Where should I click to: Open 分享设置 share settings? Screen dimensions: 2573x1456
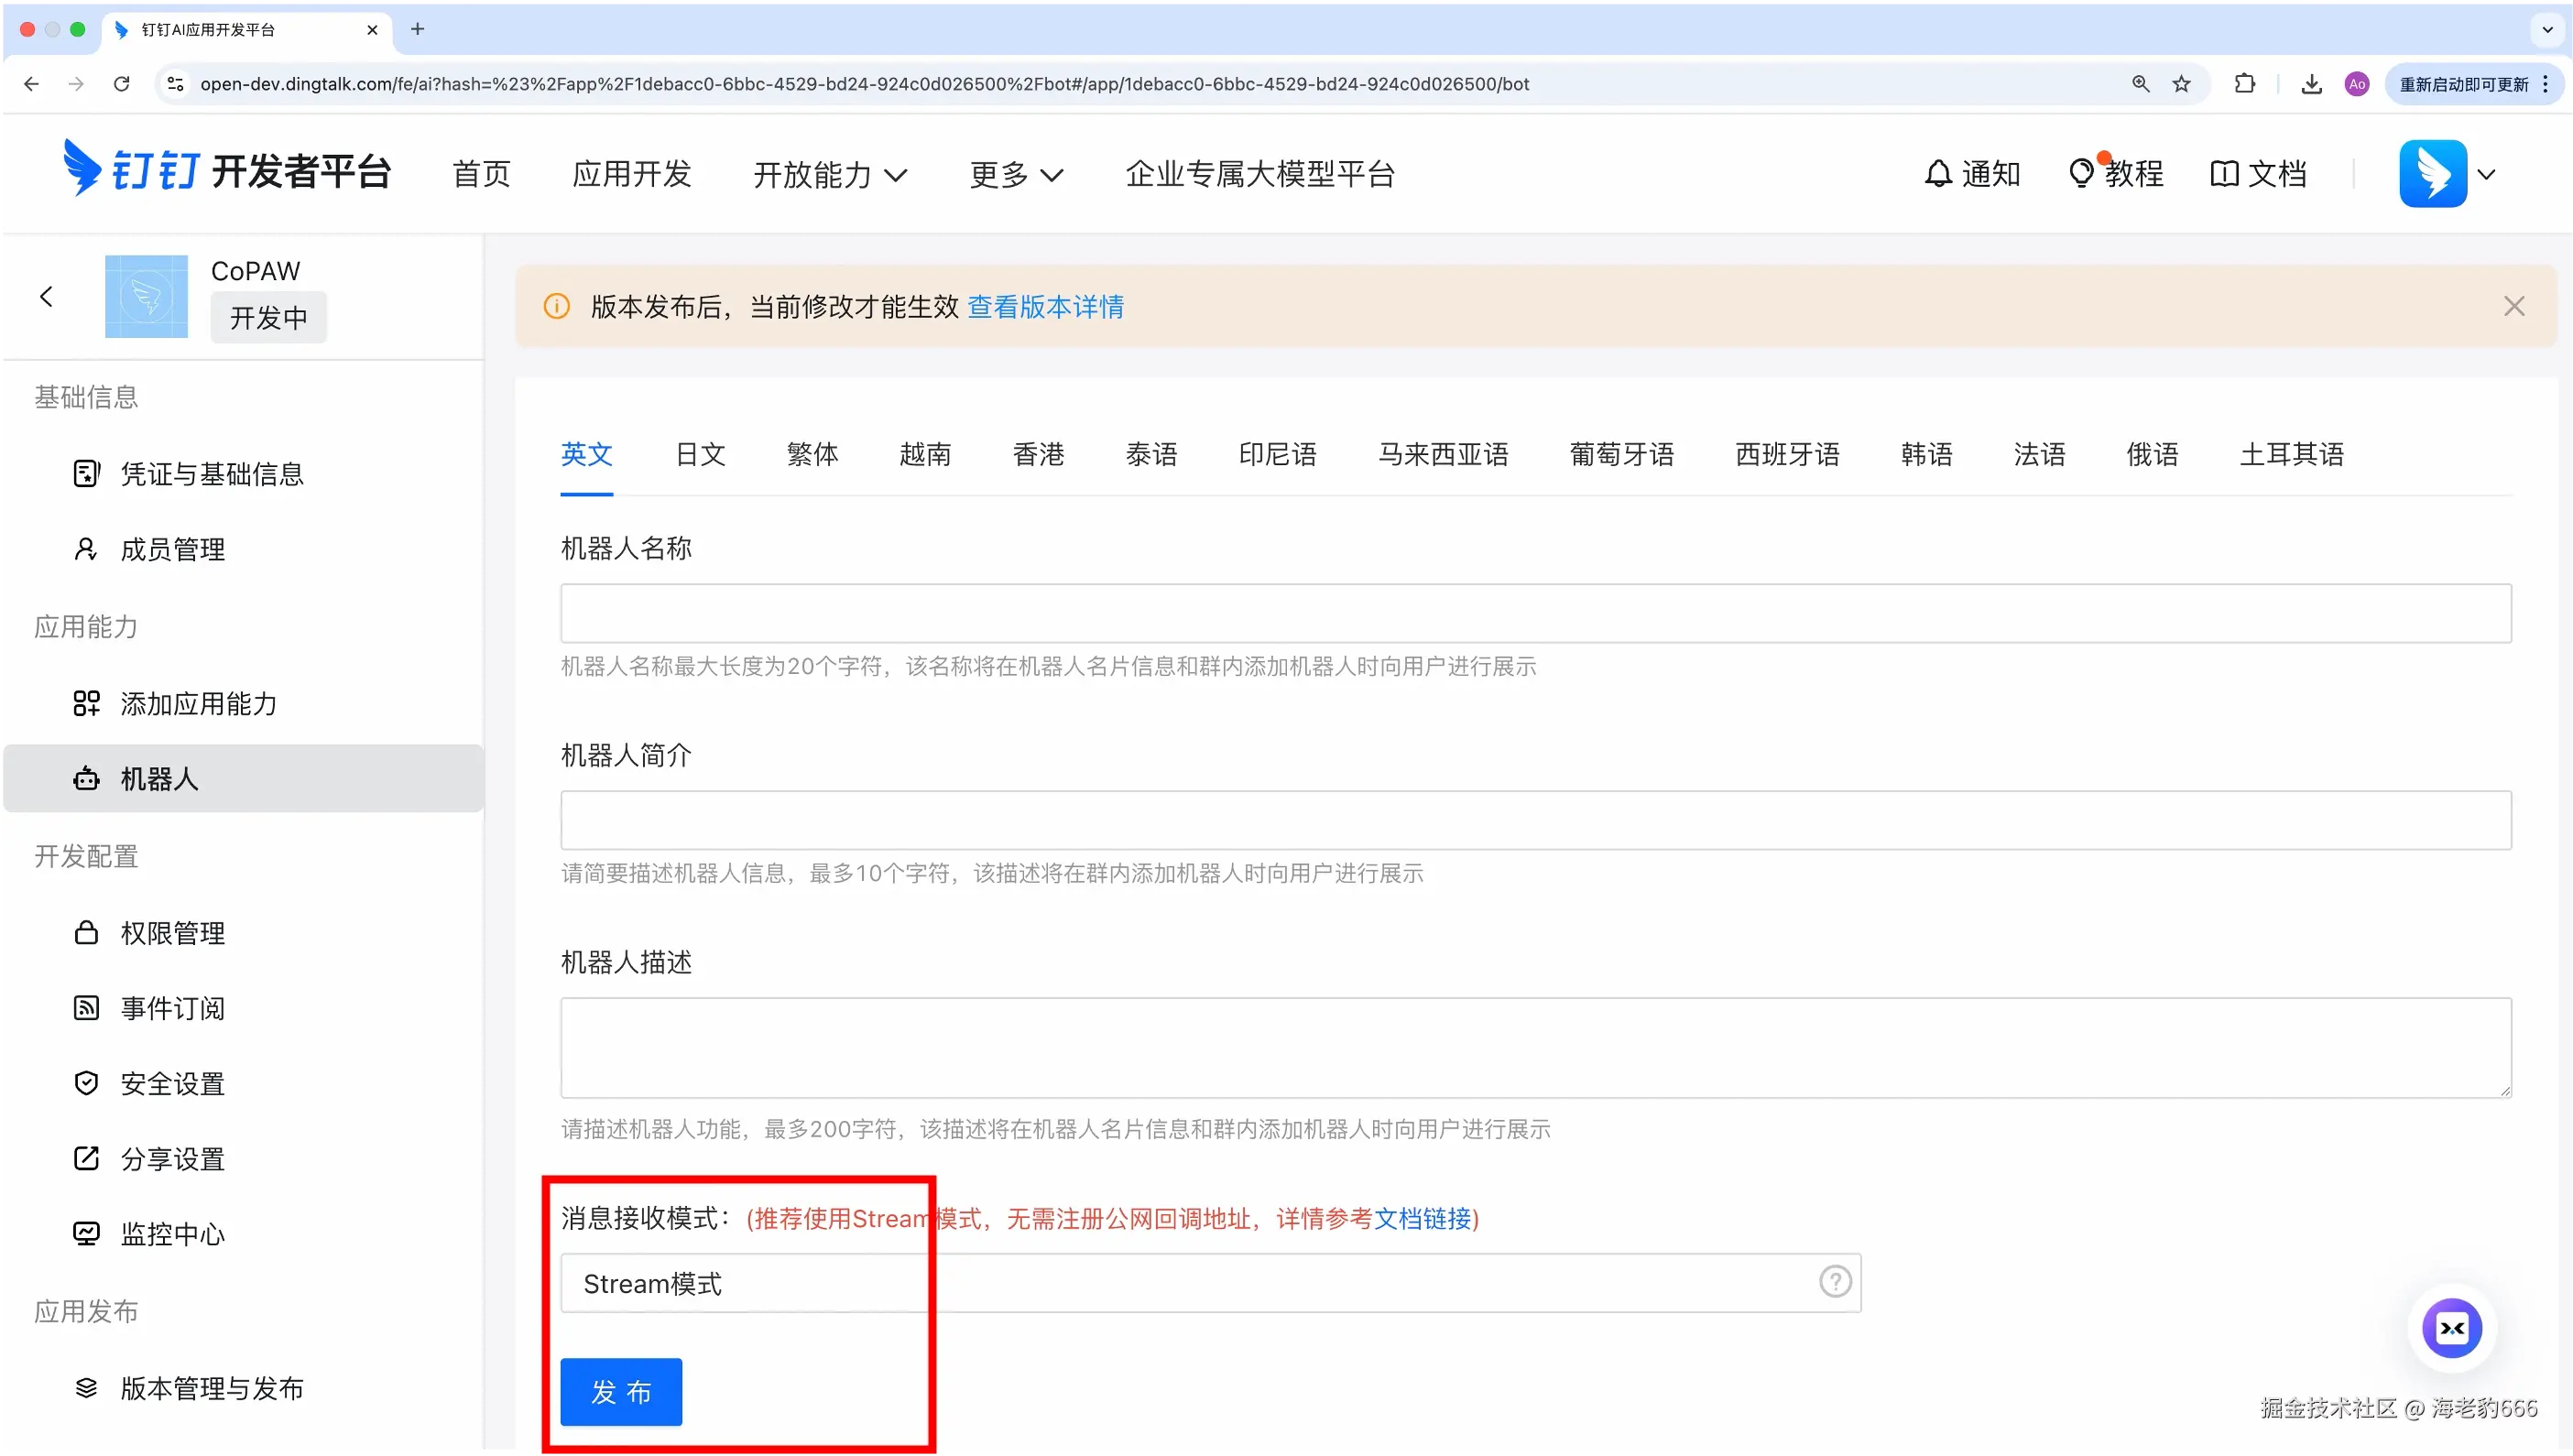pos(172,1158)
